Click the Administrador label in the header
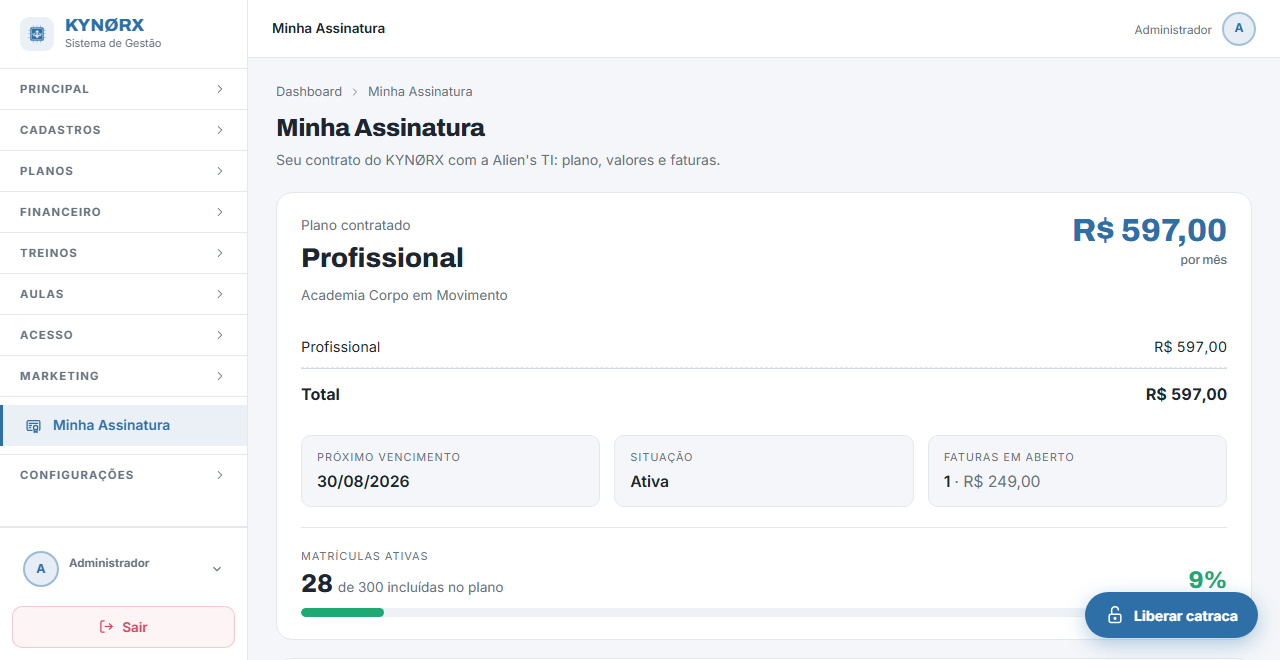This screenshot has width=1280, height=660. pyautogui.click(x=1173, y=30)
